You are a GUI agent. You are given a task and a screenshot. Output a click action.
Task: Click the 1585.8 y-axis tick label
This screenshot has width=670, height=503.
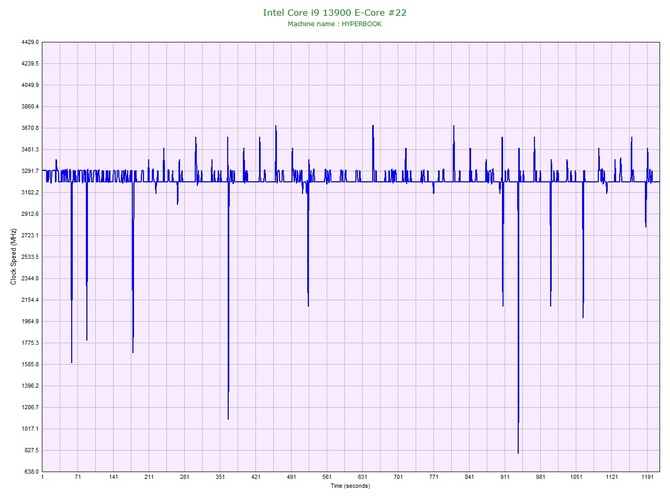pyautogui.click(x=30, y=365)
